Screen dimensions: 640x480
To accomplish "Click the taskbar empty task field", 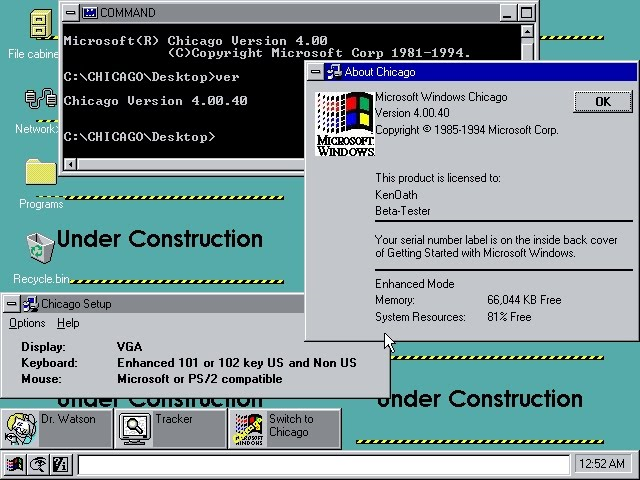I will pos(324,464).
